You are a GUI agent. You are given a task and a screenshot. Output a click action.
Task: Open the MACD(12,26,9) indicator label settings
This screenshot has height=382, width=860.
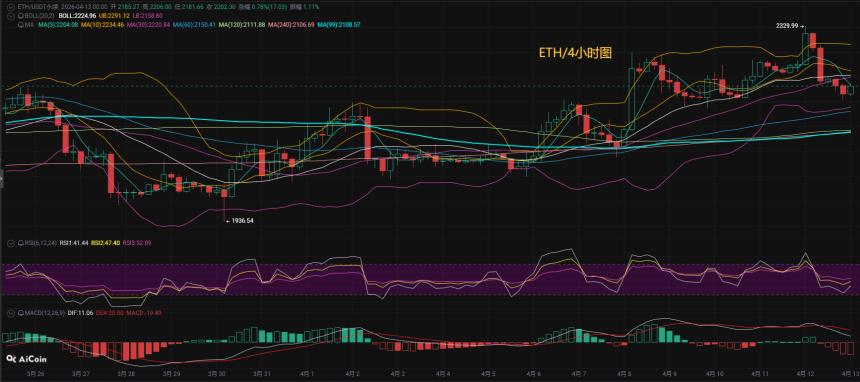click(x=44, y=313)
